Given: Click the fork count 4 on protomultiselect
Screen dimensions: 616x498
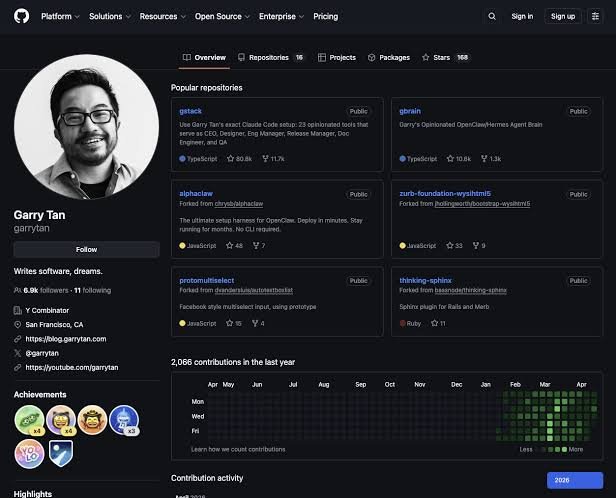Looking at the screenshot, I should pyautogui.click(x=258, y=323).
